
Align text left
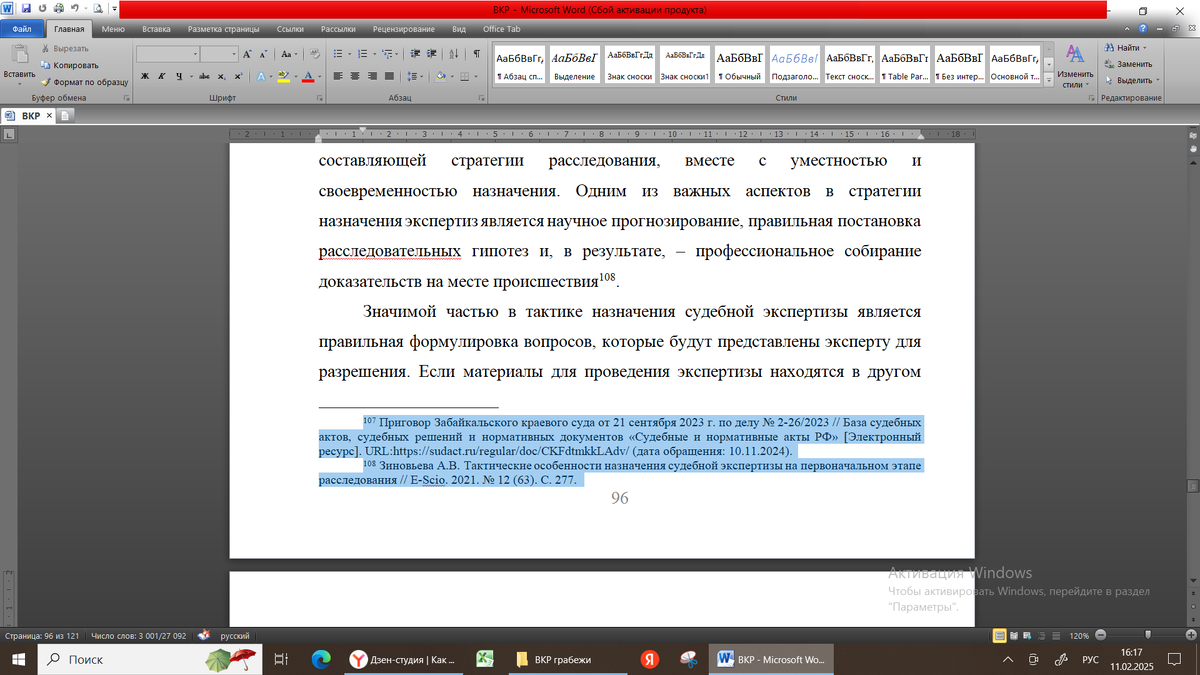point(338,76)
